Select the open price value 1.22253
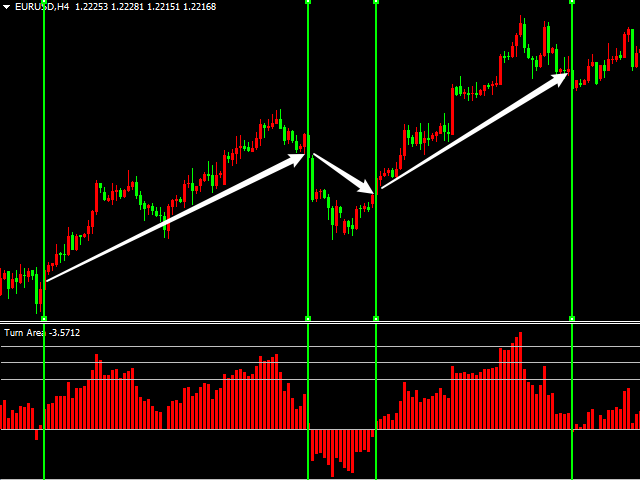Viewport: 640px width, 480px height. coord(92,7)
